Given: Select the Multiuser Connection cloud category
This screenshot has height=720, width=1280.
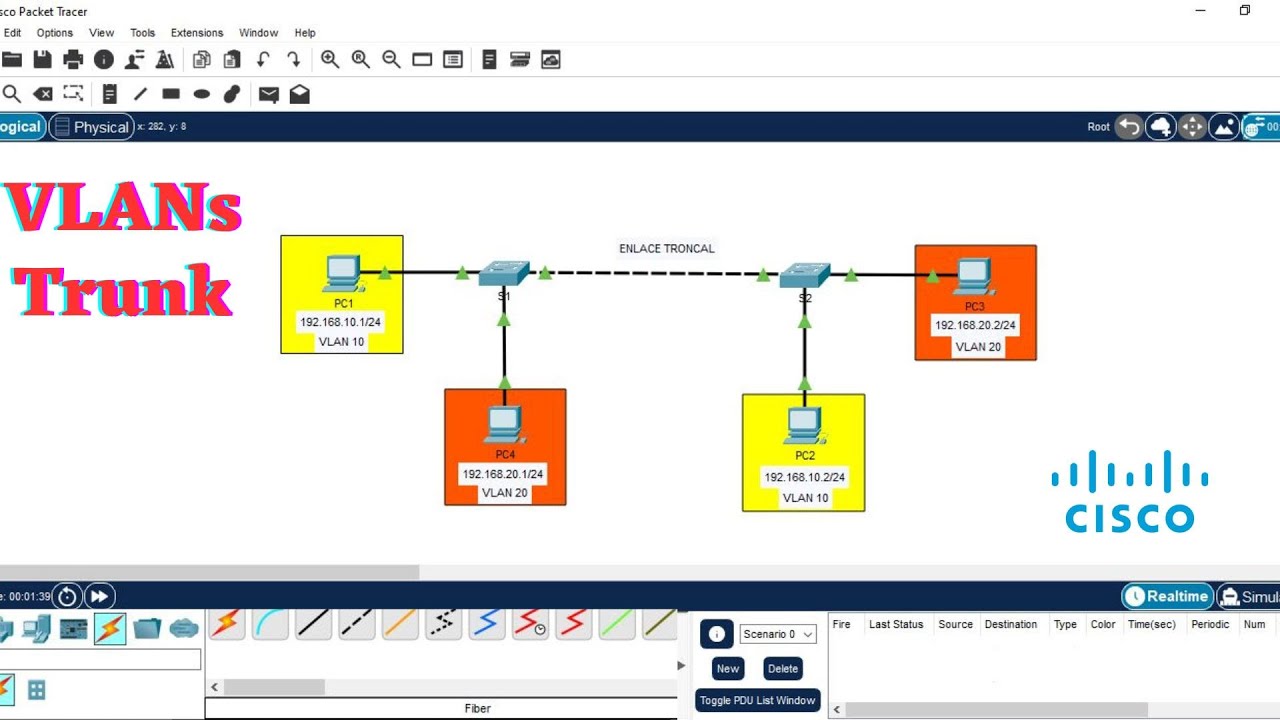Looking at the screenshot, I should coord(184,629).
